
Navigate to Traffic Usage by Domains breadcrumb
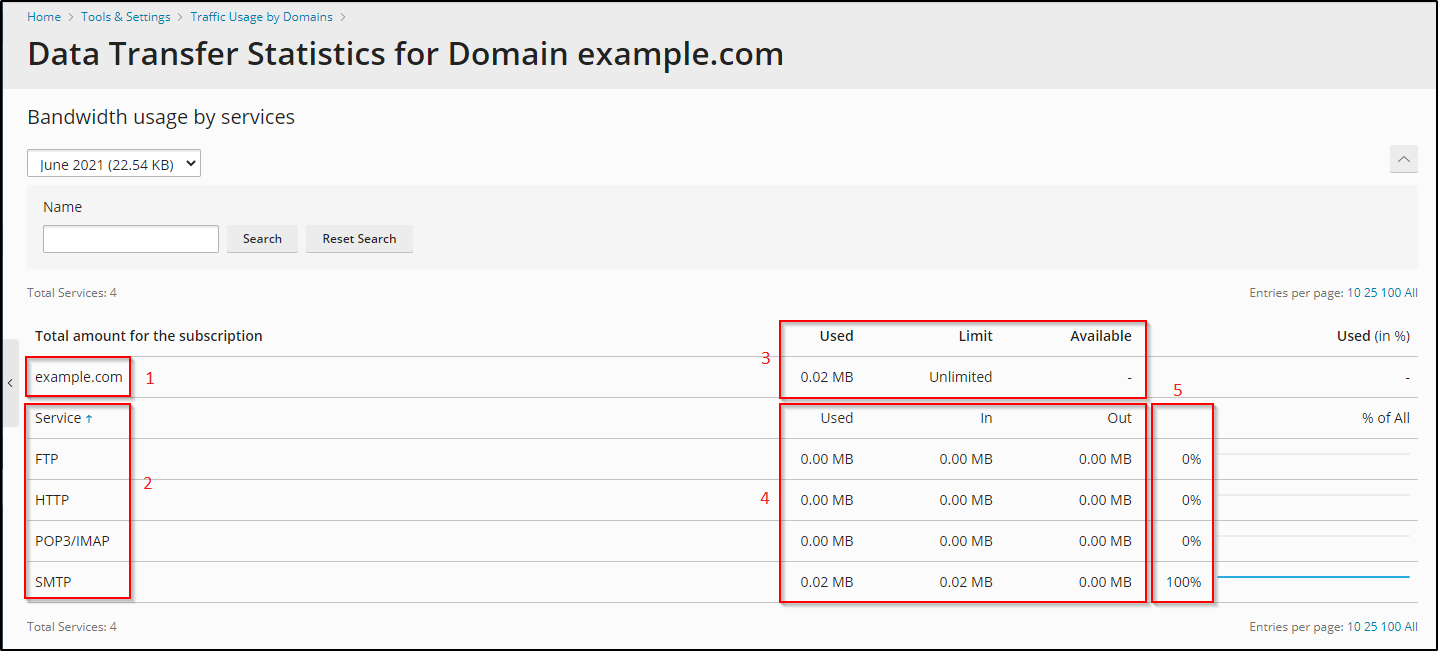261,17
